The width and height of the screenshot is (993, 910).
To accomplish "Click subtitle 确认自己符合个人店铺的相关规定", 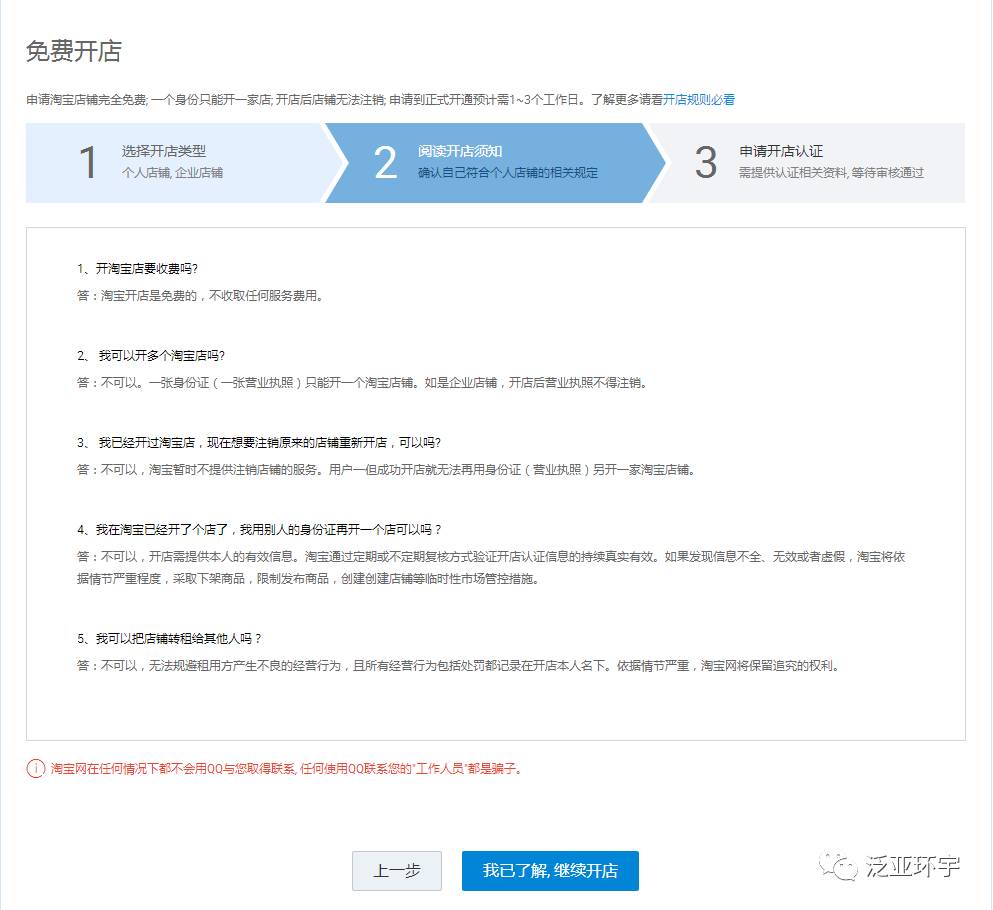I will (508, 172).
